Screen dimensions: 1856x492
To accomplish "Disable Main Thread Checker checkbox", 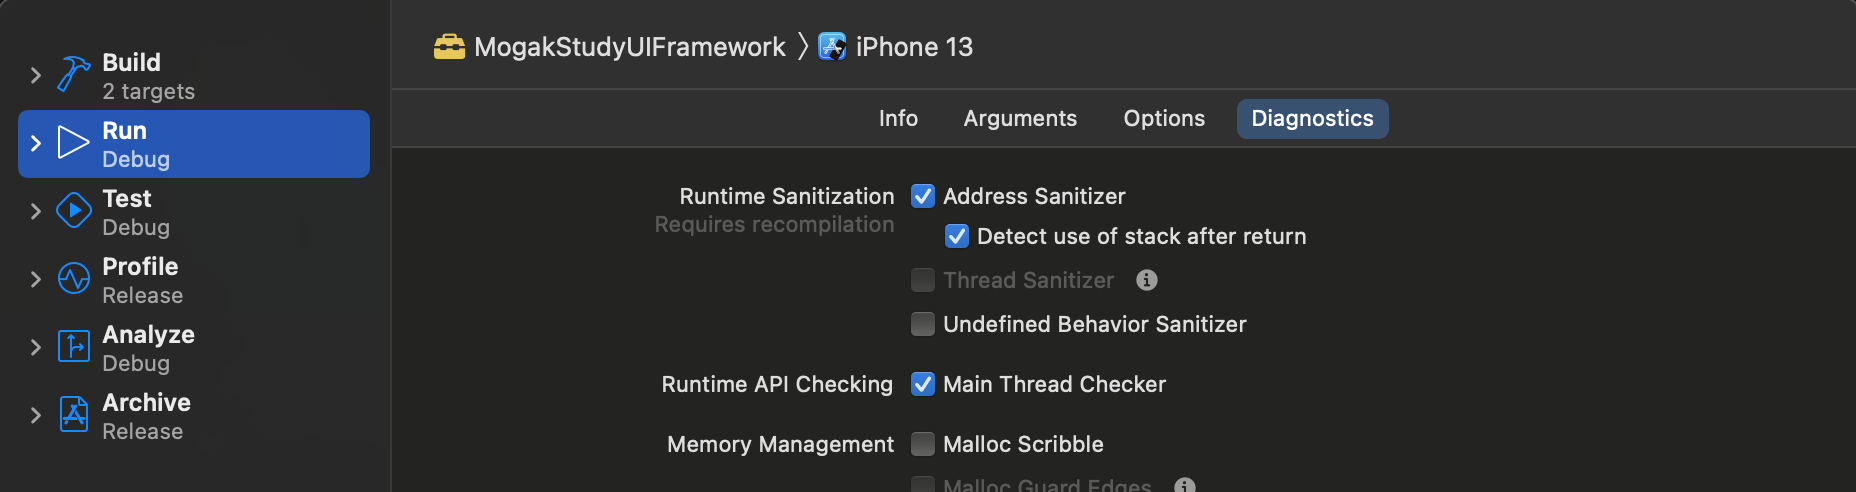I will (x=923, y=384).
